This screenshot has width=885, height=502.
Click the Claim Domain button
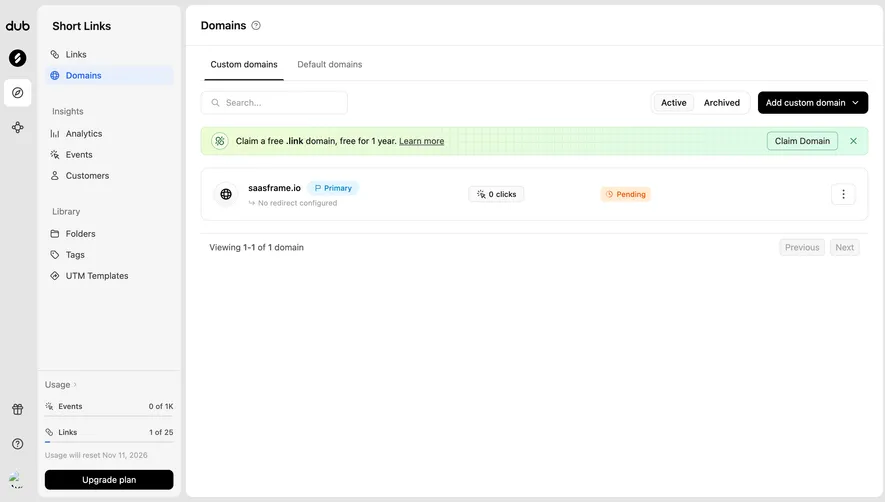coord(802,141)
